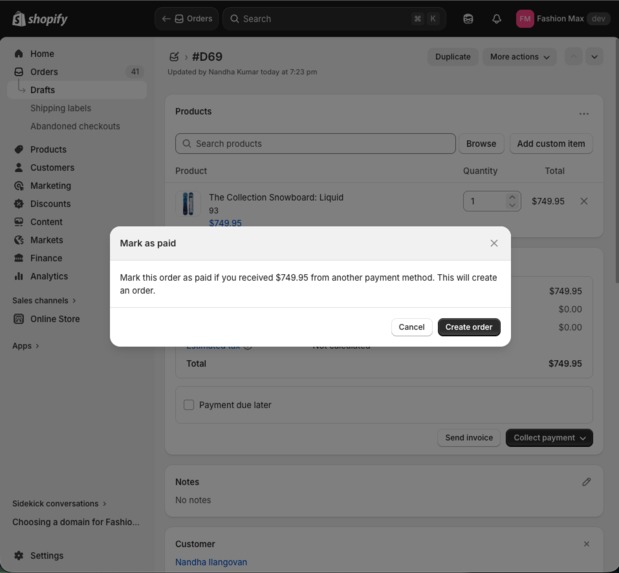619x573 pixels.
Task: Open the Products card three-dot menu
Action: tap(584, 114)
